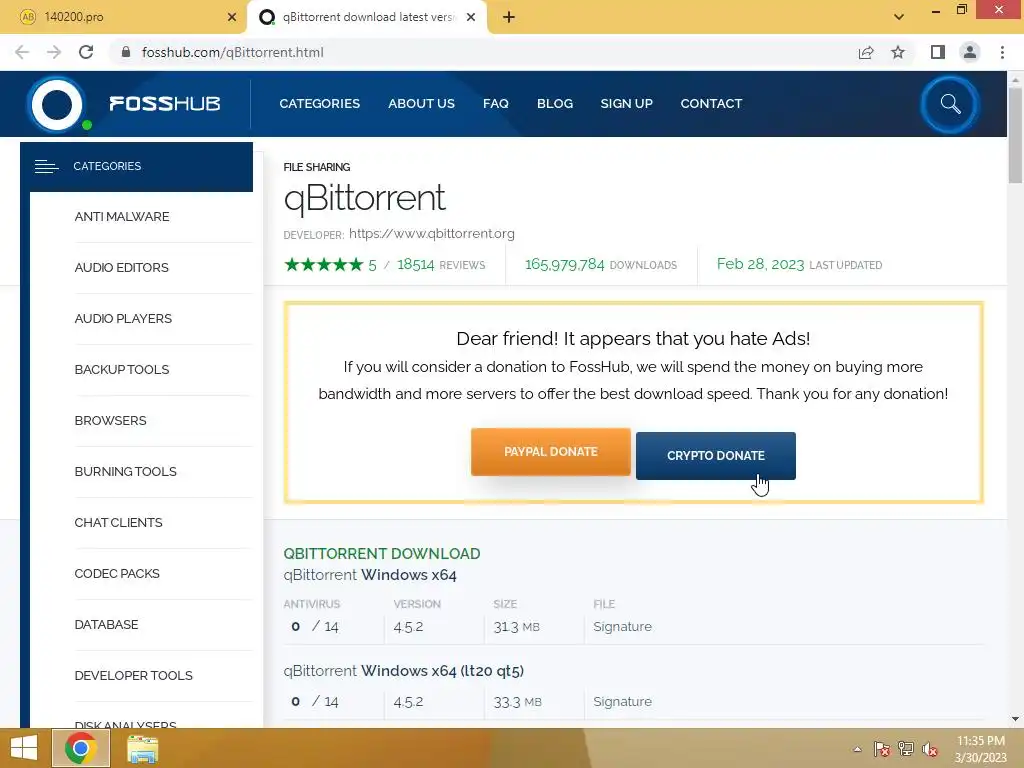The height and width of the screenshot is (768, 1024).
Task: Select CODEC PACKS category
Action: pyautogui.click(x=117, y=573)
